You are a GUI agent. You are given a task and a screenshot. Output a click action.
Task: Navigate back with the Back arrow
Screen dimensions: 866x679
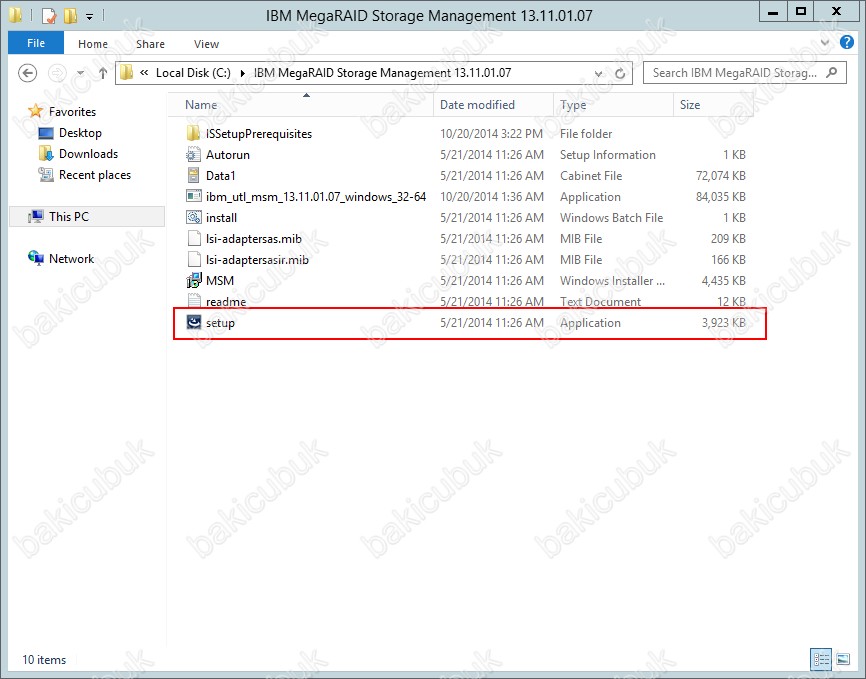tap(28, 73)
